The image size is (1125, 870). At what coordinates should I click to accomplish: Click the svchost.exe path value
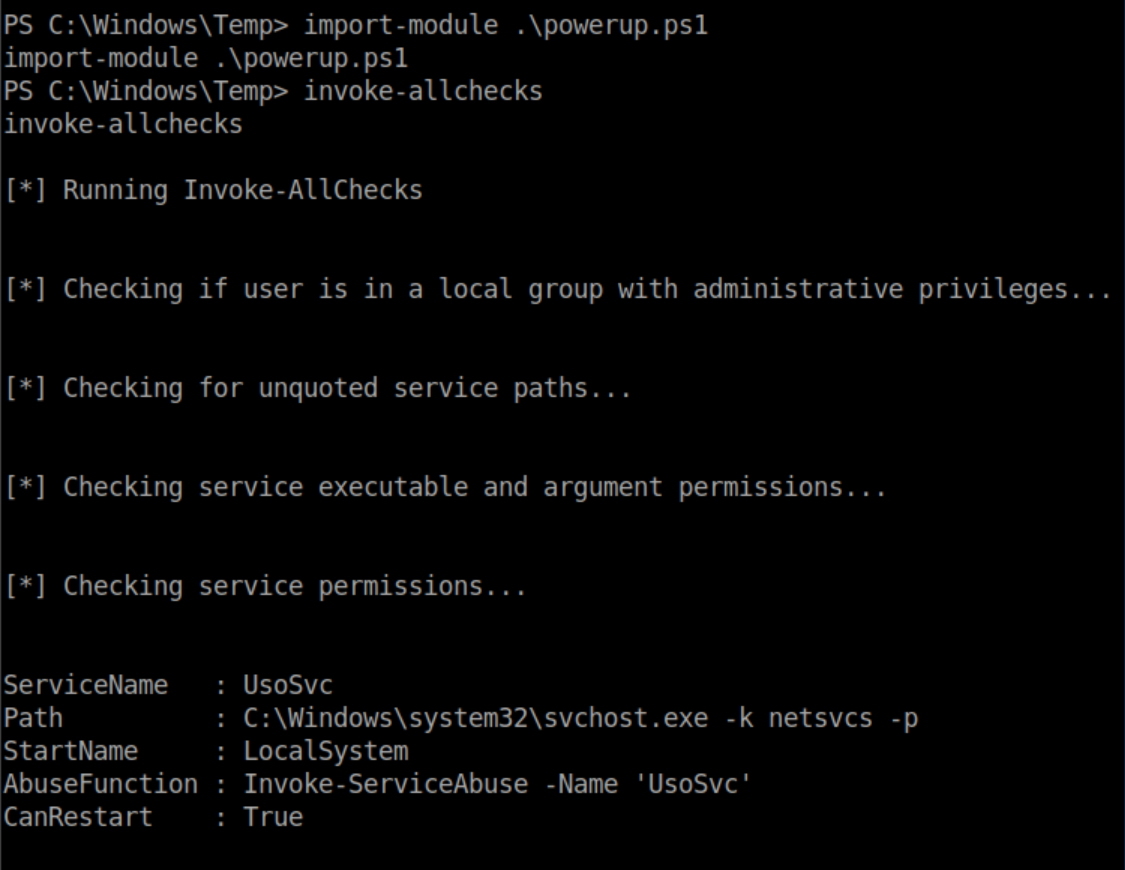pyautogui.click(x=580, y=719)
